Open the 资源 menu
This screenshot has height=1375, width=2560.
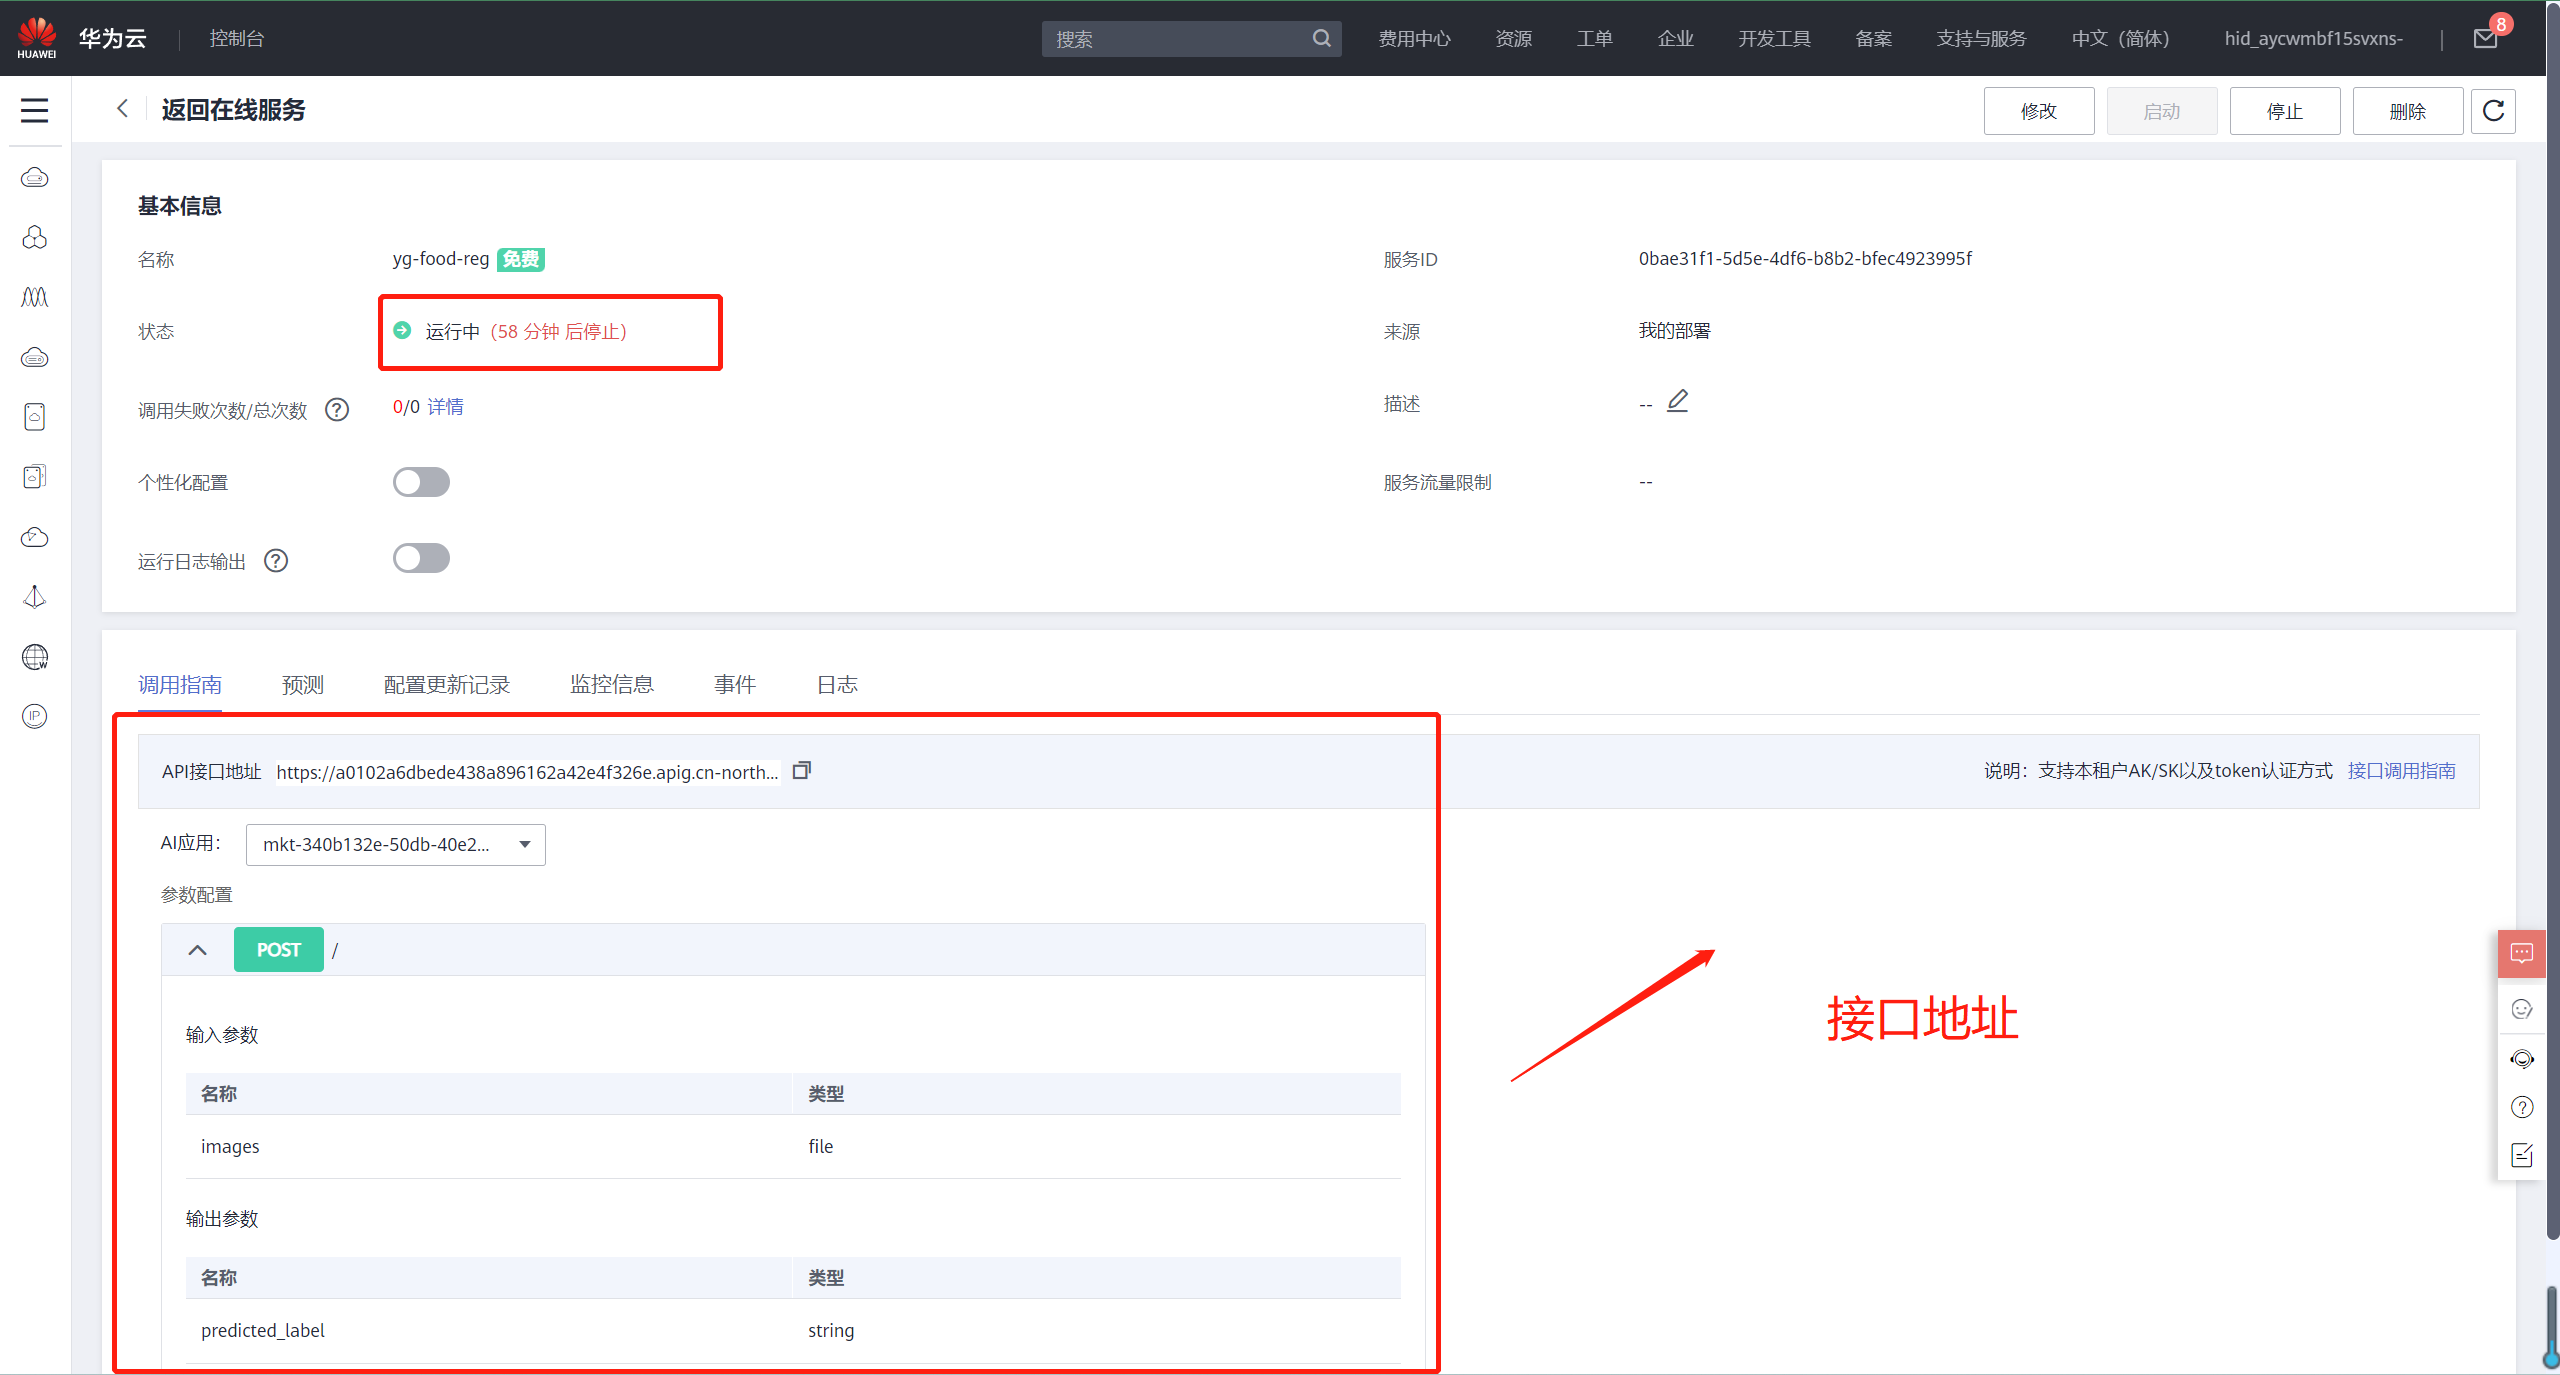1513,38
